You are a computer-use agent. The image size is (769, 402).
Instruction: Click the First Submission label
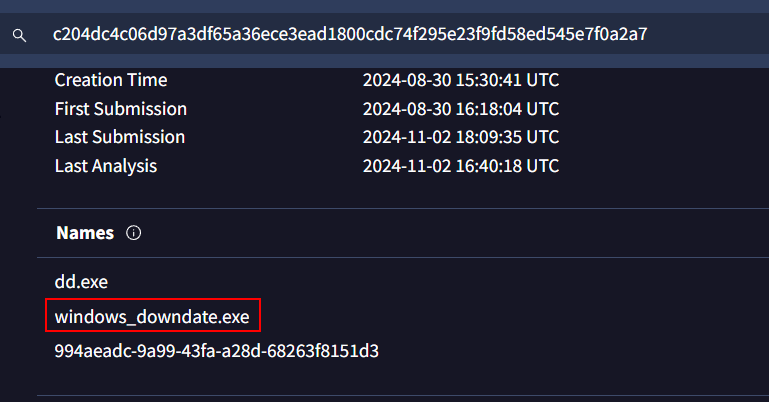121,109
